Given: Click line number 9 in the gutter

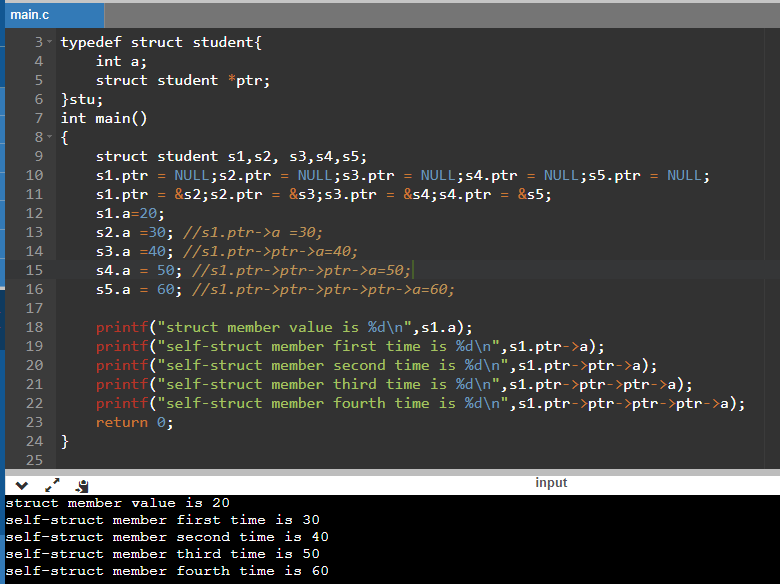Looking at the screenshot, I should pos(39,156).
